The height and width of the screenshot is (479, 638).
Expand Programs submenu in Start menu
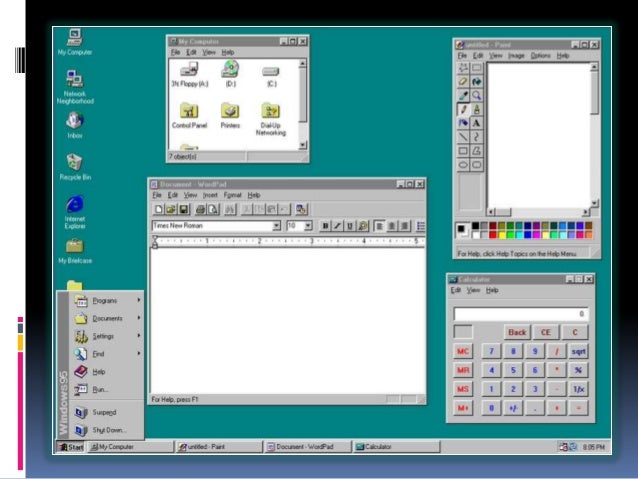pos(107,301)
